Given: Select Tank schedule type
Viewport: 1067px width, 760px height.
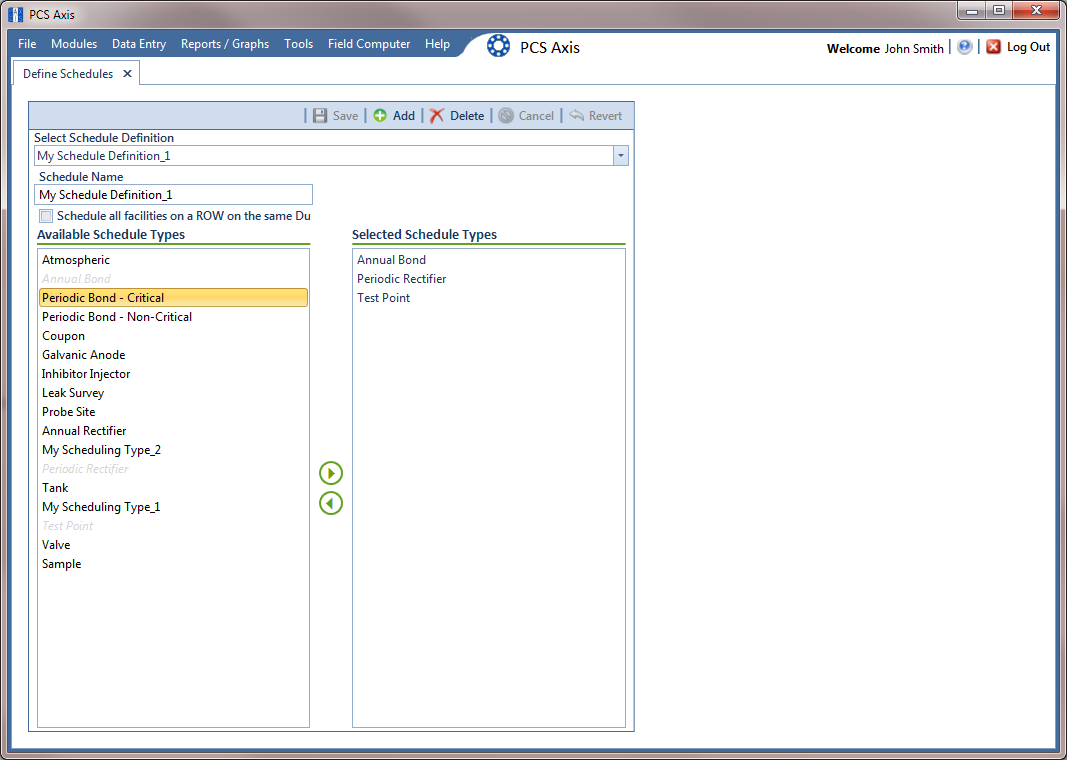Looking at the screenshot, I should click(174, 488).
